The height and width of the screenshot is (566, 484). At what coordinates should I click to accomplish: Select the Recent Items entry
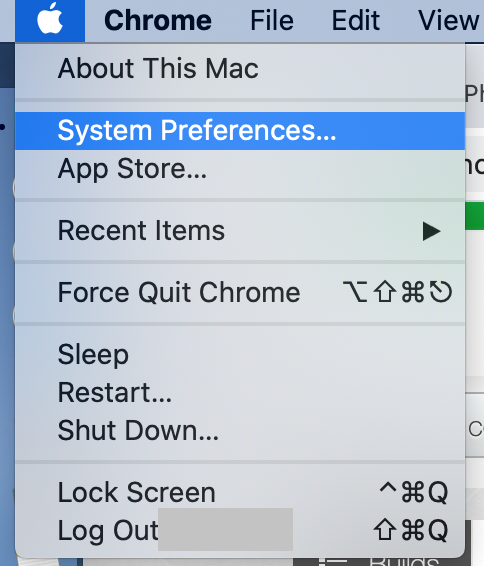240,231
